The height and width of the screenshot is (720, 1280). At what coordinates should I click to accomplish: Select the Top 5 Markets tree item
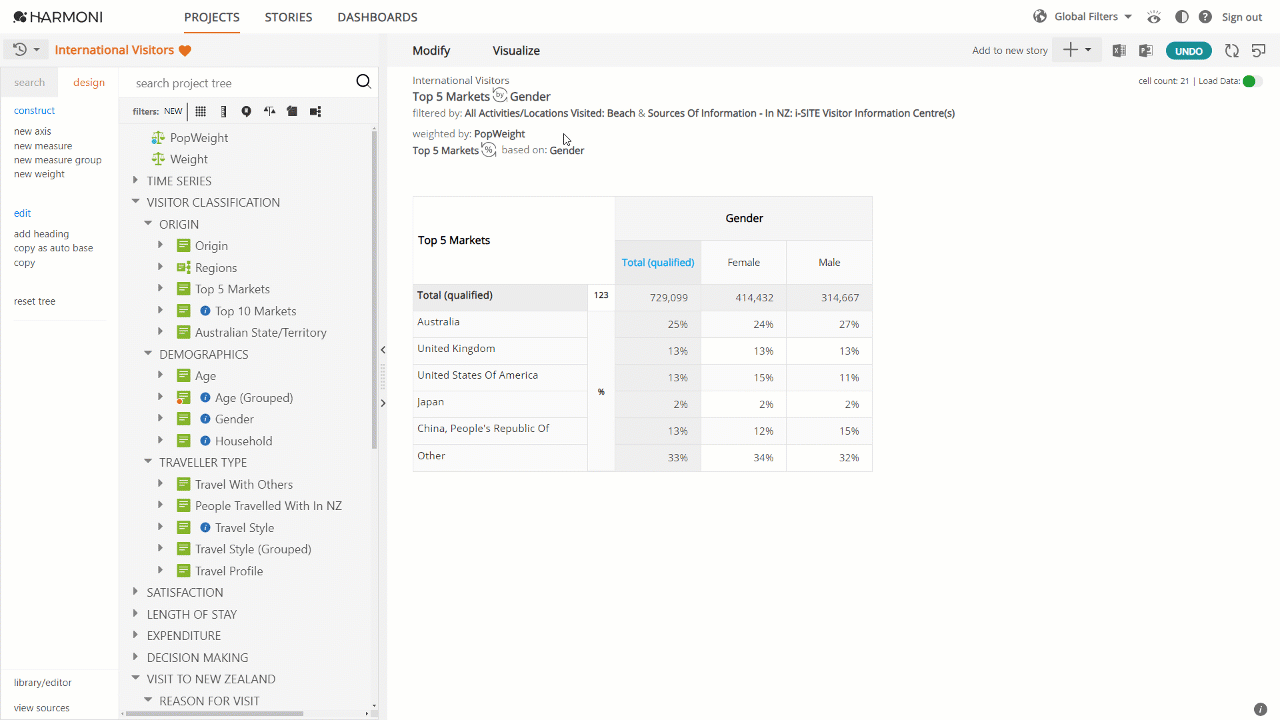click(232, 289)
